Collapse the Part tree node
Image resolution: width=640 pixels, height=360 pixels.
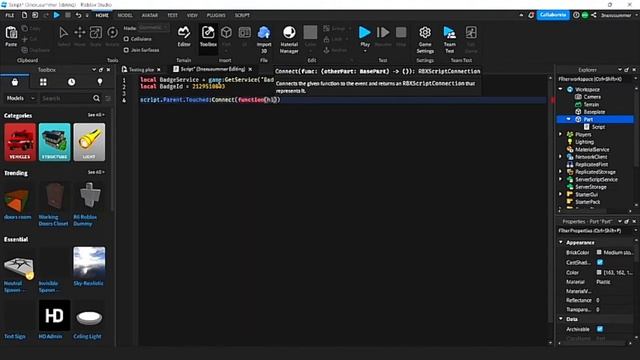coord(568,119)
